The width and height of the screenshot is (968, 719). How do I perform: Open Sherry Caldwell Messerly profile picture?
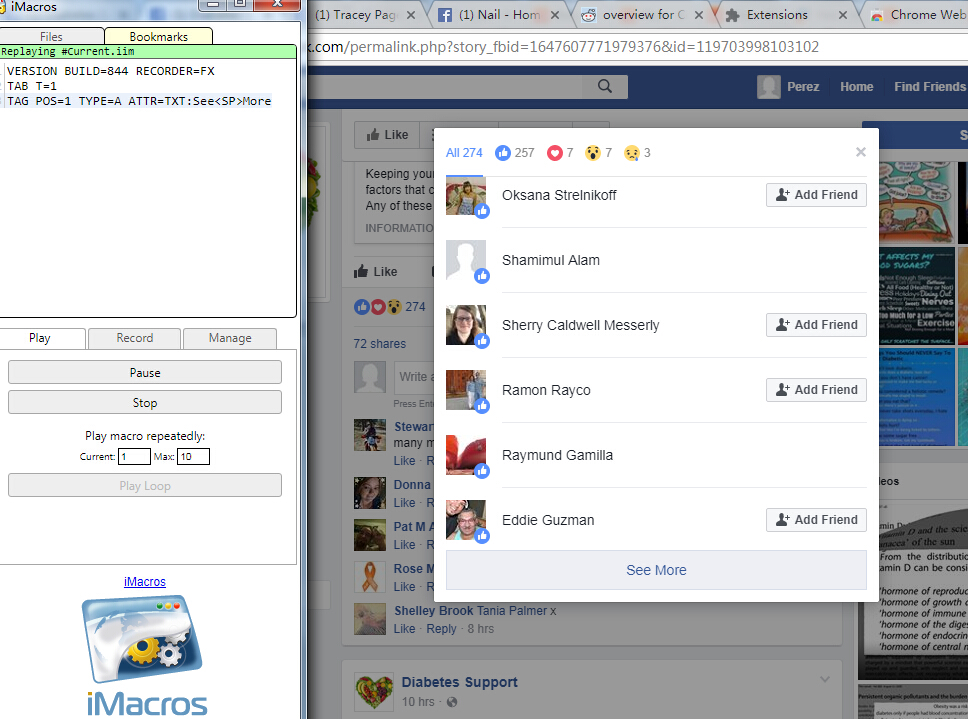coord(466,325)
